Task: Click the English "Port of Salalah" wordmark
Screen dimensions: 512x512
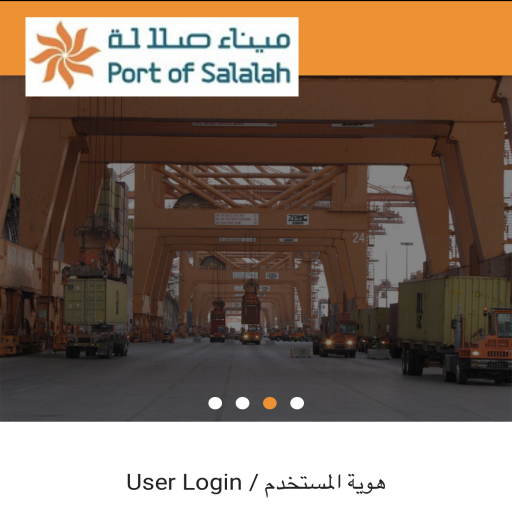Action: point(199,73)
